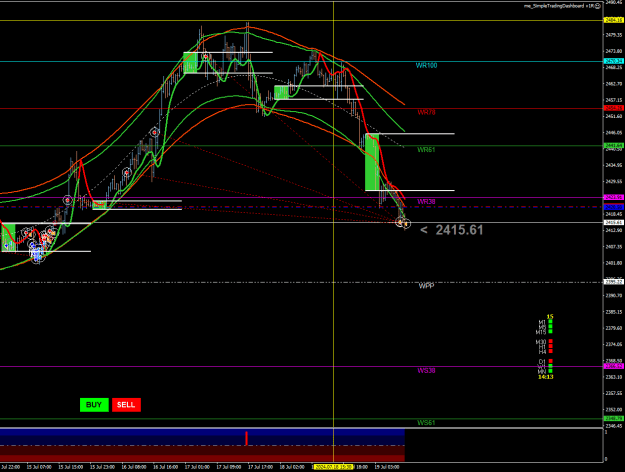Image resolution: width=625 pixels, height=472 pixels.
Task: Click the red SELL button
Action: coord(126,405)
